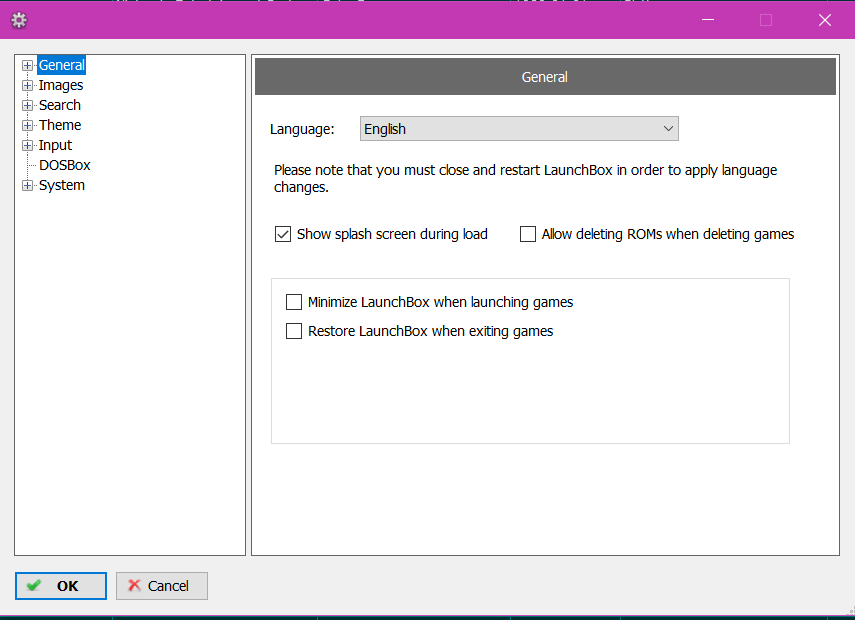The image size is (855, 620).
Task: Select Search in the options tree
Action: 59,105
